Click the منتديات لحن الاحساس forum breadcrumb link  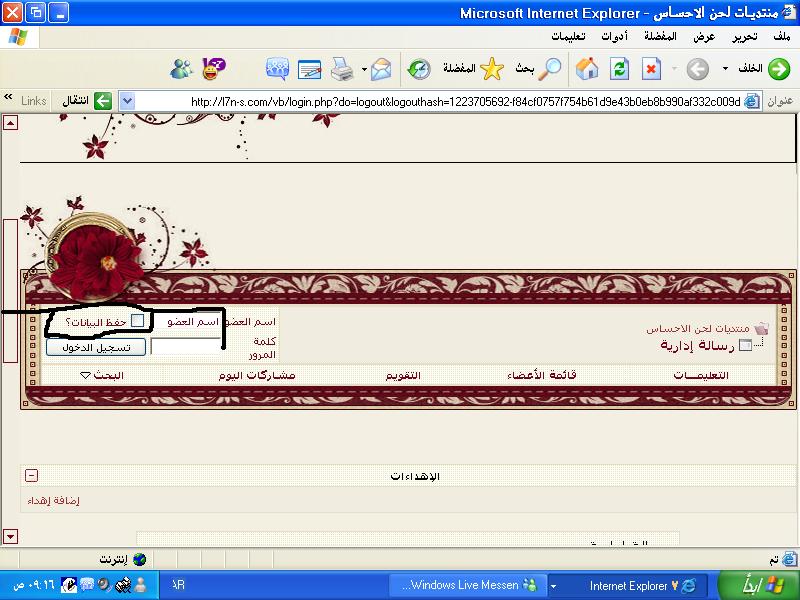click(697, 329)
